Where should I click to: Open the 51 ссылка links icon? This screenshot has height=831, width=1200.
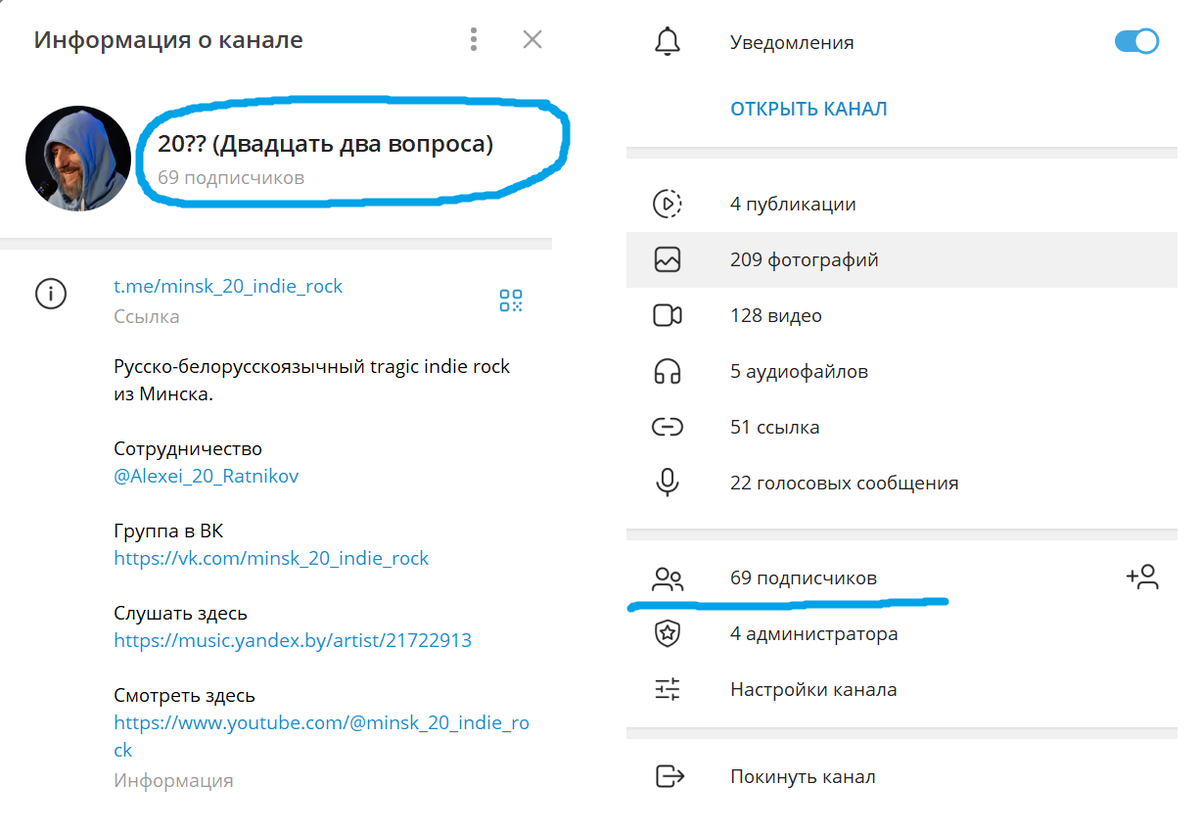[667, 426]
